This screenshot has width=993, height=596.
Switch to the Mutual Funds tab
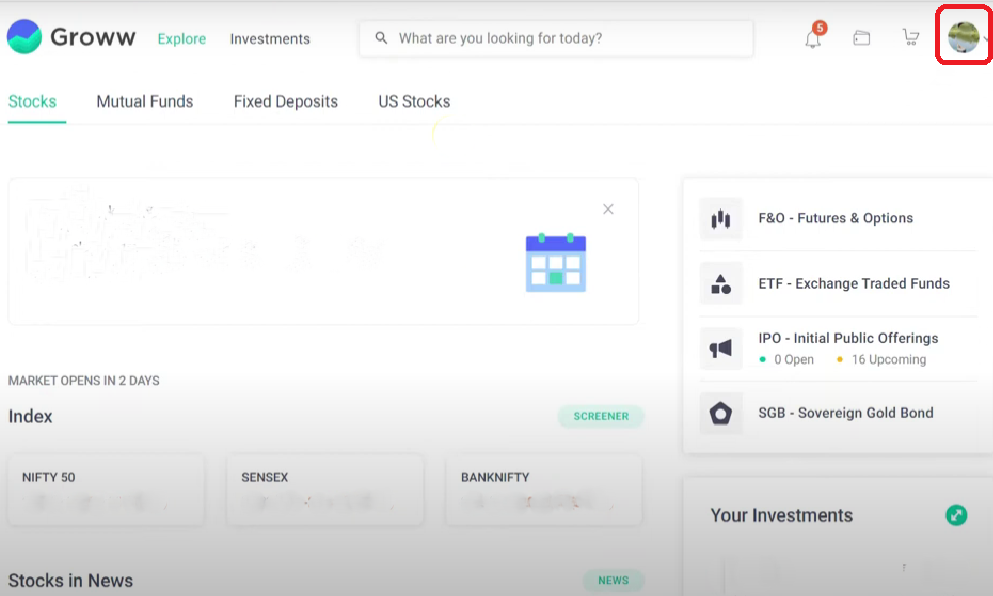click(x=145, y=101)
